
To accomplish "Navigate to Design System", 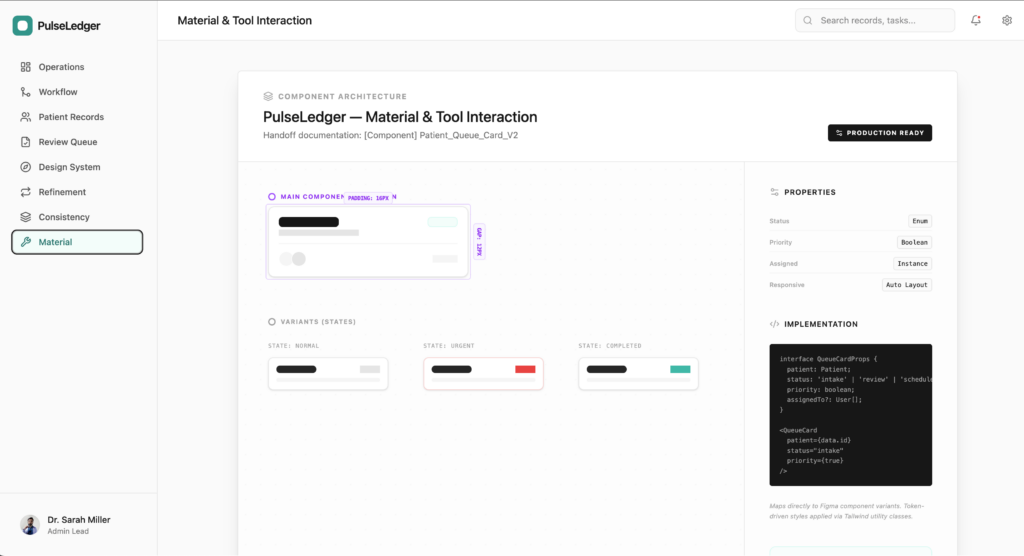I will pos(77,167).
